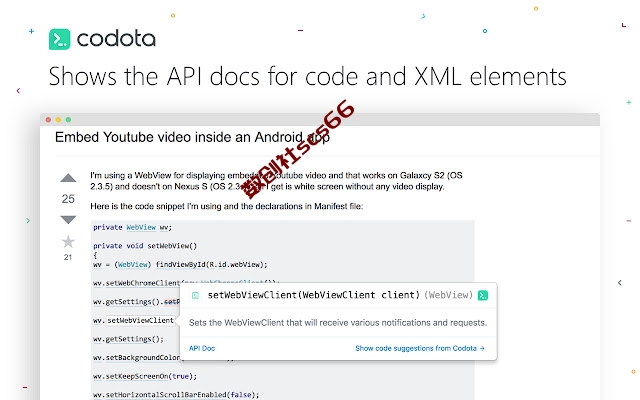Open the API Doc link in popup

pyautogui.click(x=202, y=348)
